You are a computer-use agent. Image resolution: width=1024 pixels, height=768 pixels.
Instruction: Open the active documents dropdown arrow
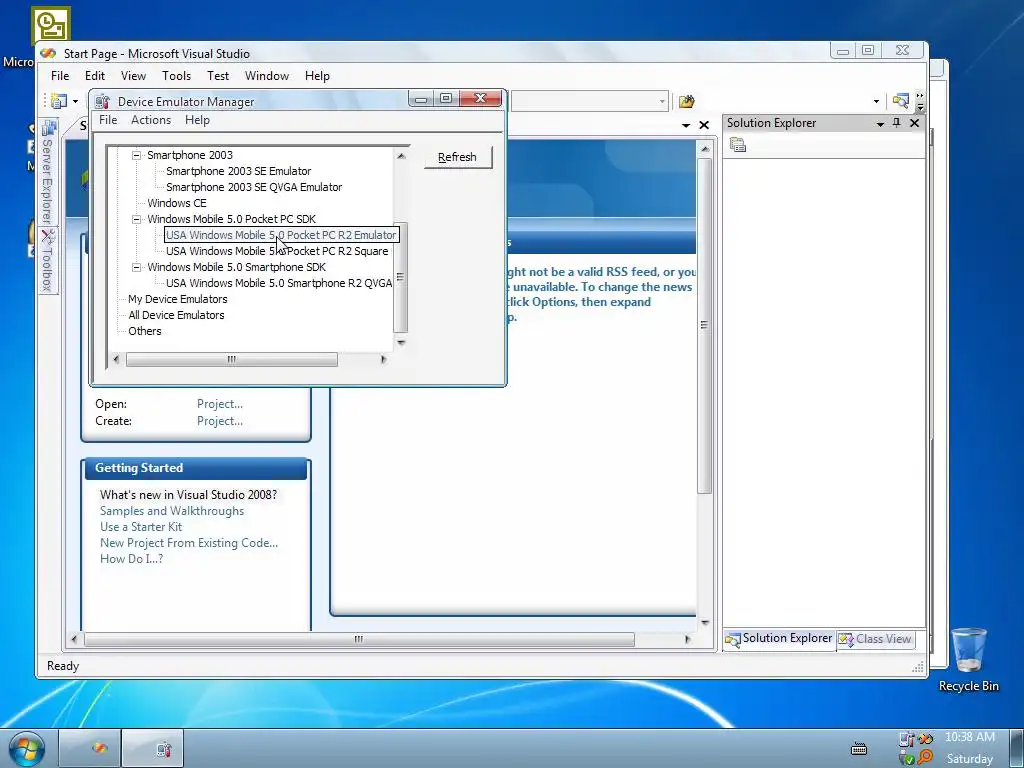pos(686,125)
